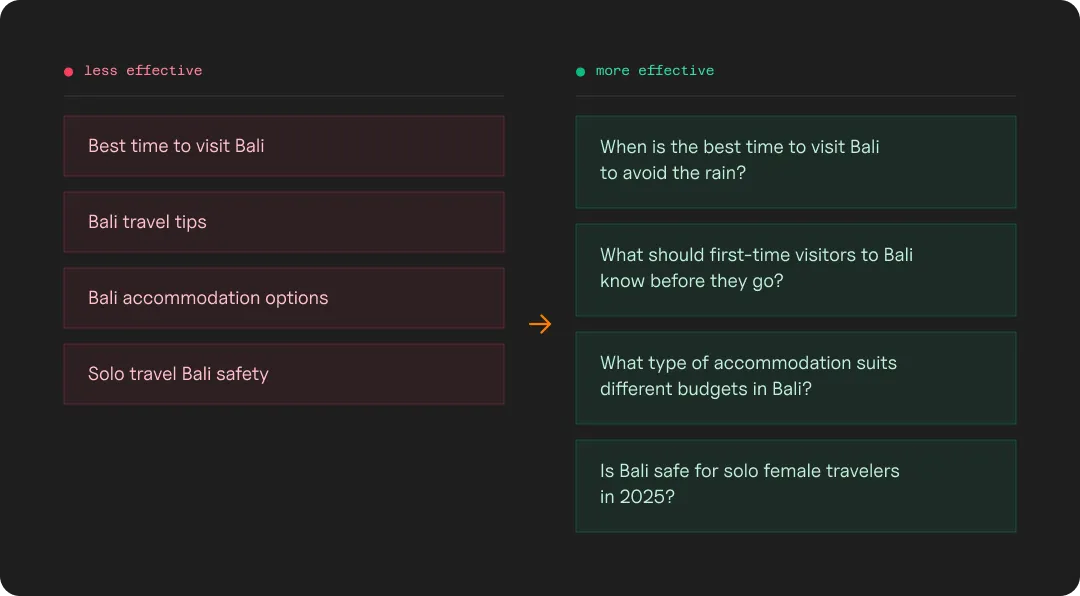Click the divider line under less effective
Viewport: 1080px width, 596px height.
pyautogui.click(x=284, y=96)
